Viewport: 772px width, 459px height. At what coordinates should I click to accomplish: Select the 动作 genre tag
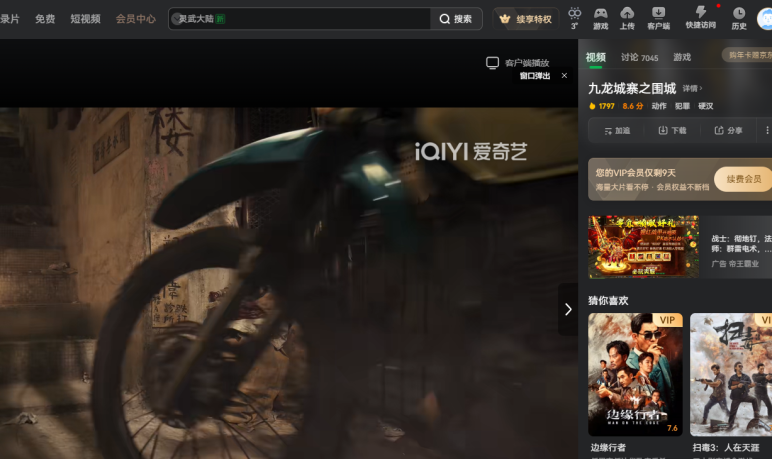(659, 106)
